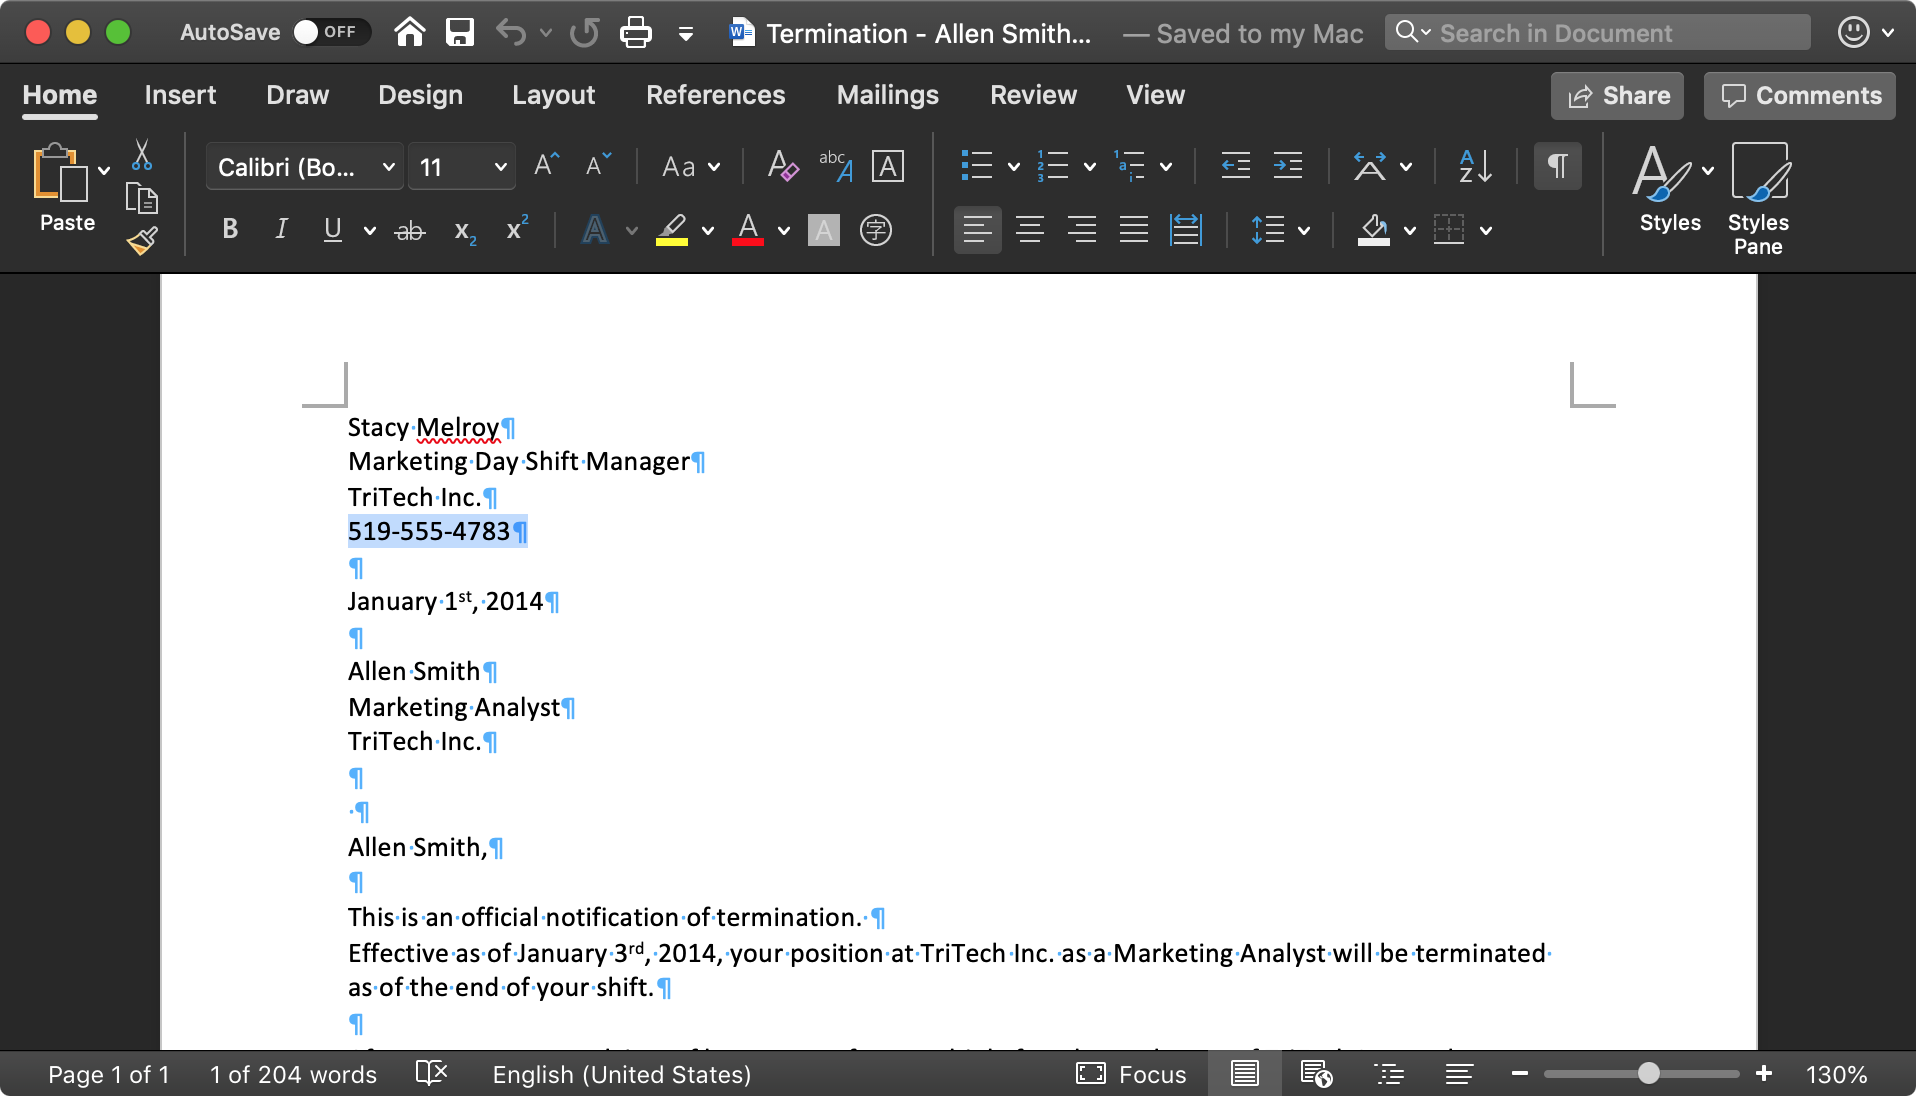Open the font size dropdown

point(500,167)
